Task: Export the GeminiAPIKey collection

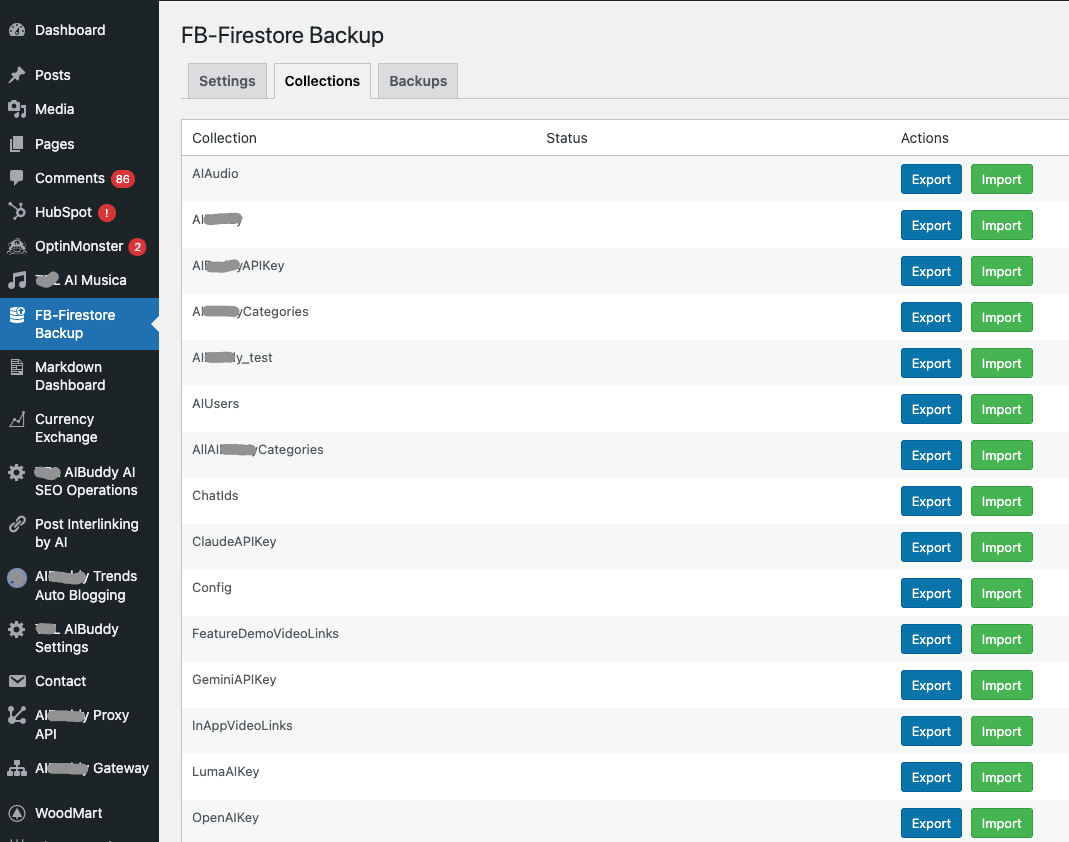Action: 931,685
